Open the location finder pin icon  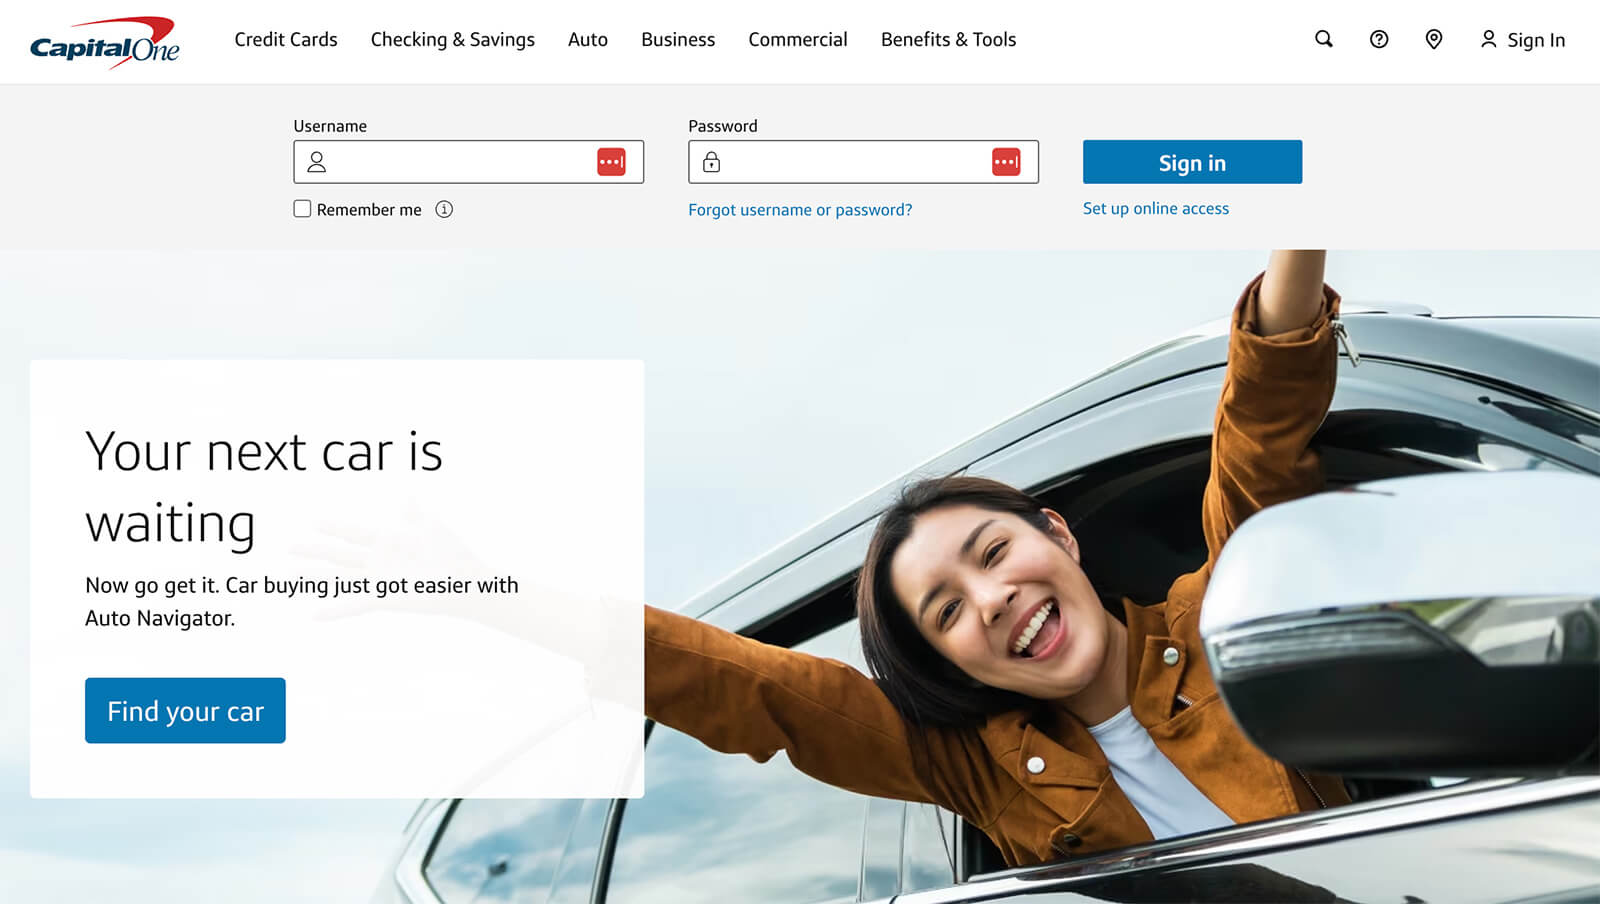[x=1433, y=39]
